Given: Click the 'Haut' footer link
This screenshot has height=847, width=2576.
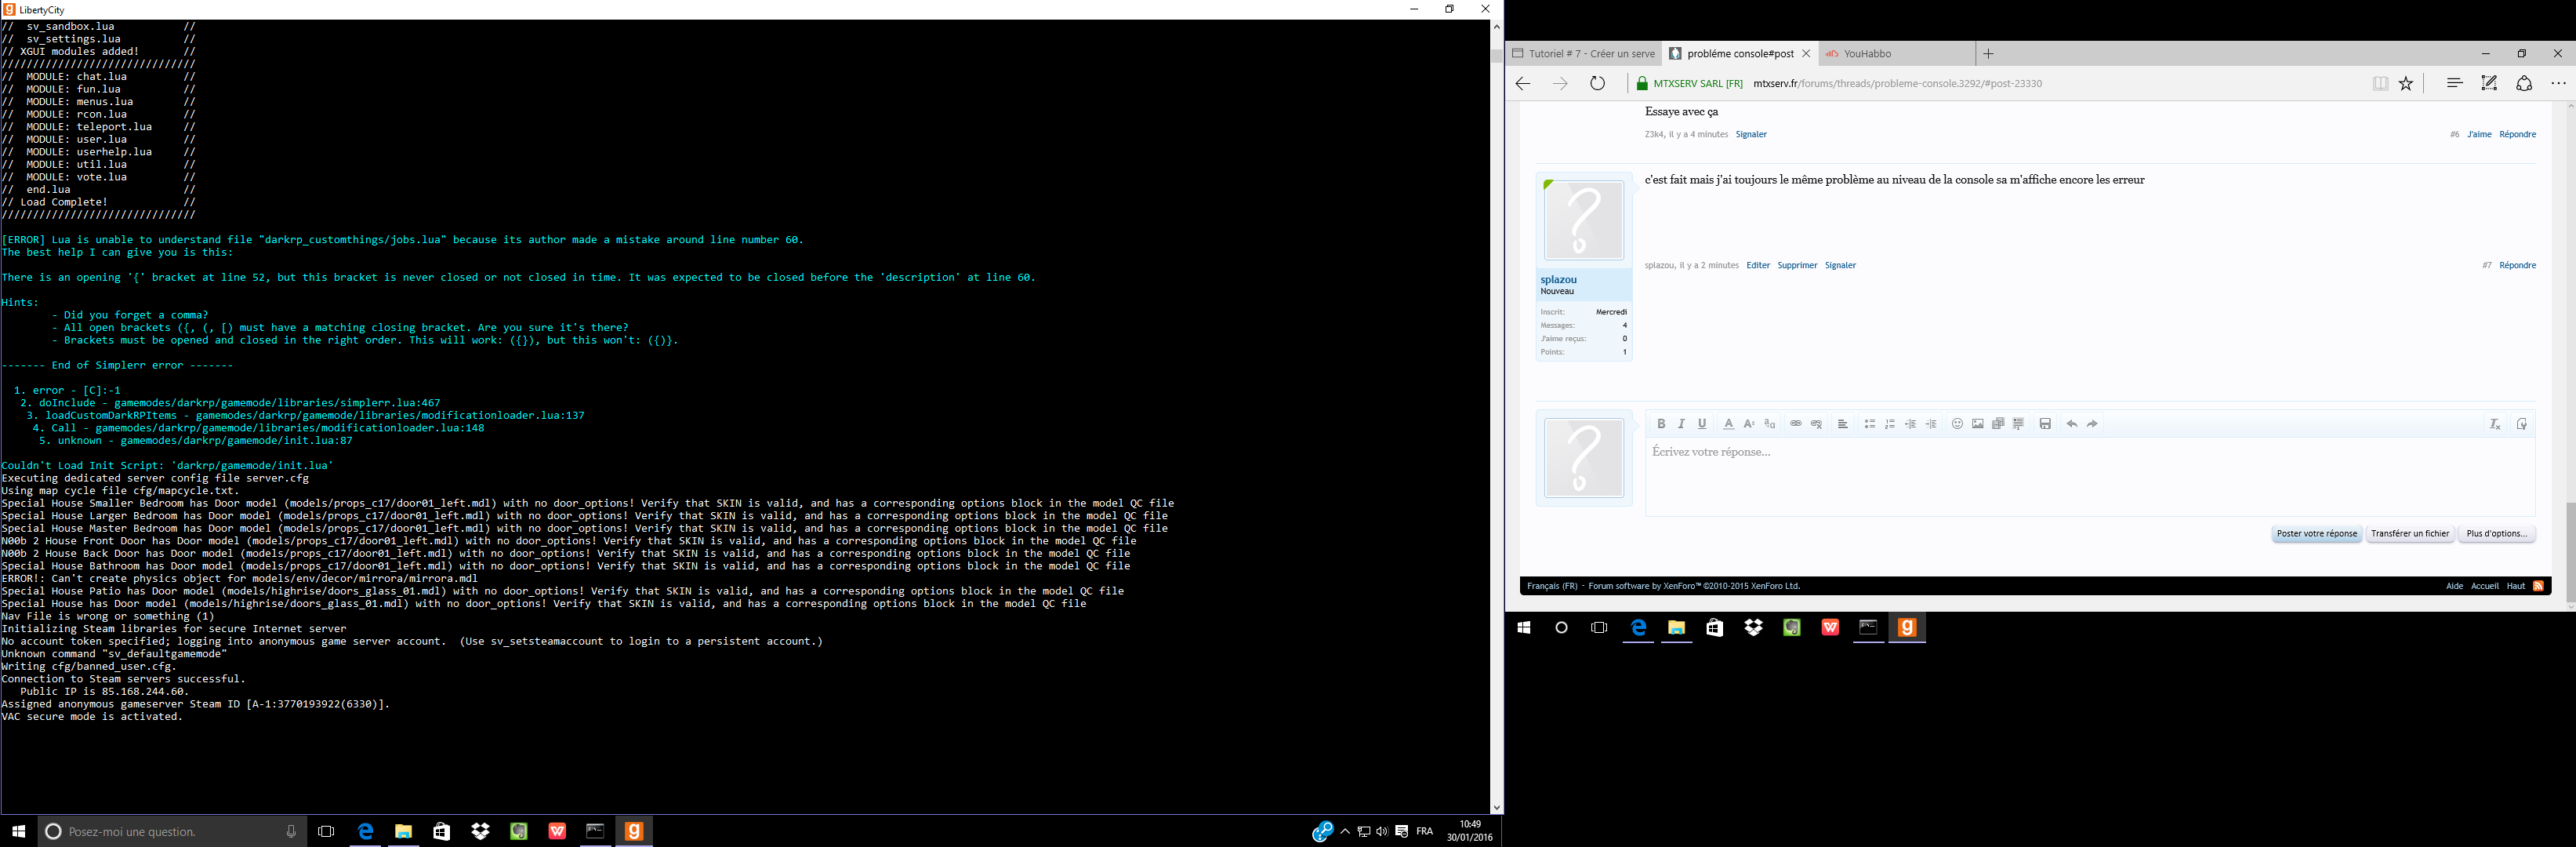Looking at the screenshot, I should (2515, 586).
